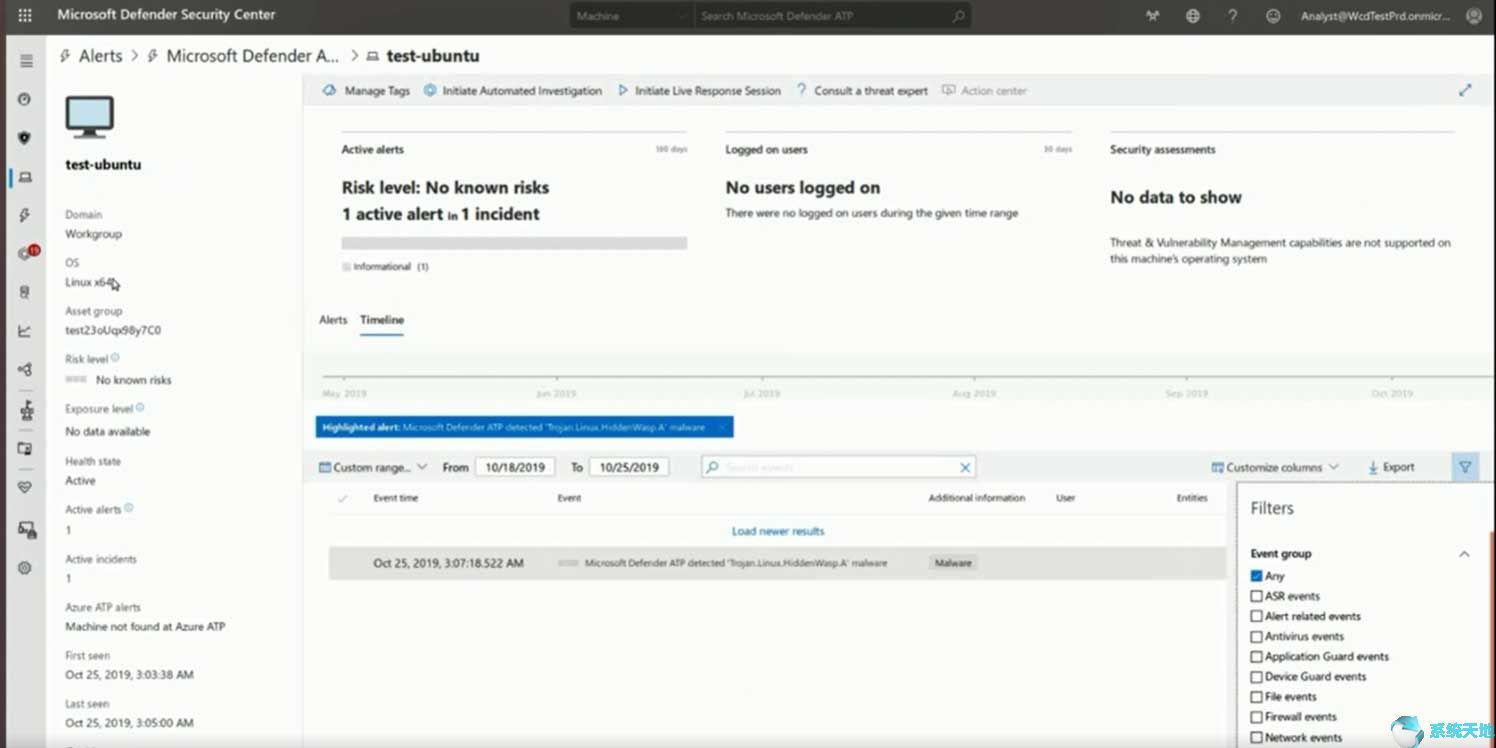Check the Network events filter
This screenshot has width=1496, height=748.
pos(1257,737)
